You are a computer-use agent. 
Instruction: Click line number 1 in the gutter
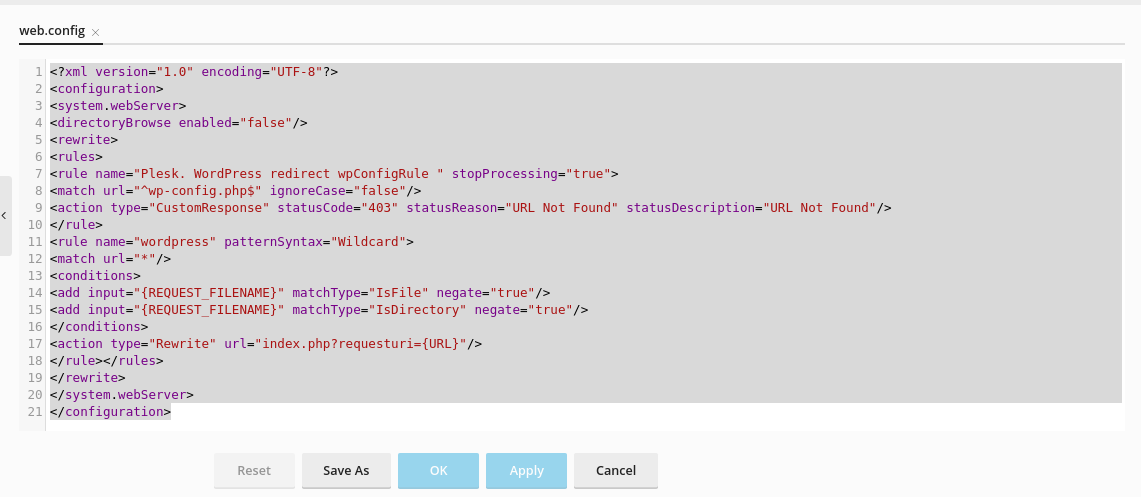(37, 72)
